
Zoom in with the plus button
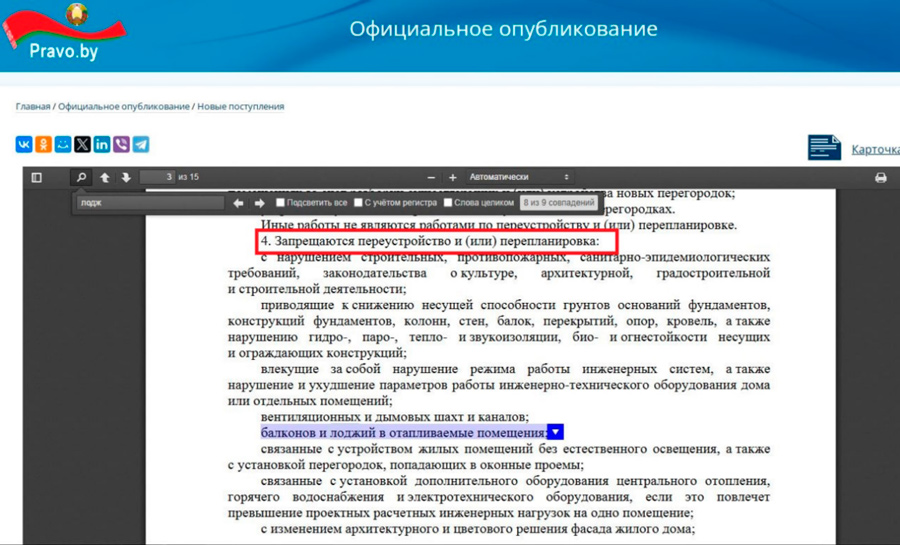click(x=452, y=177)
